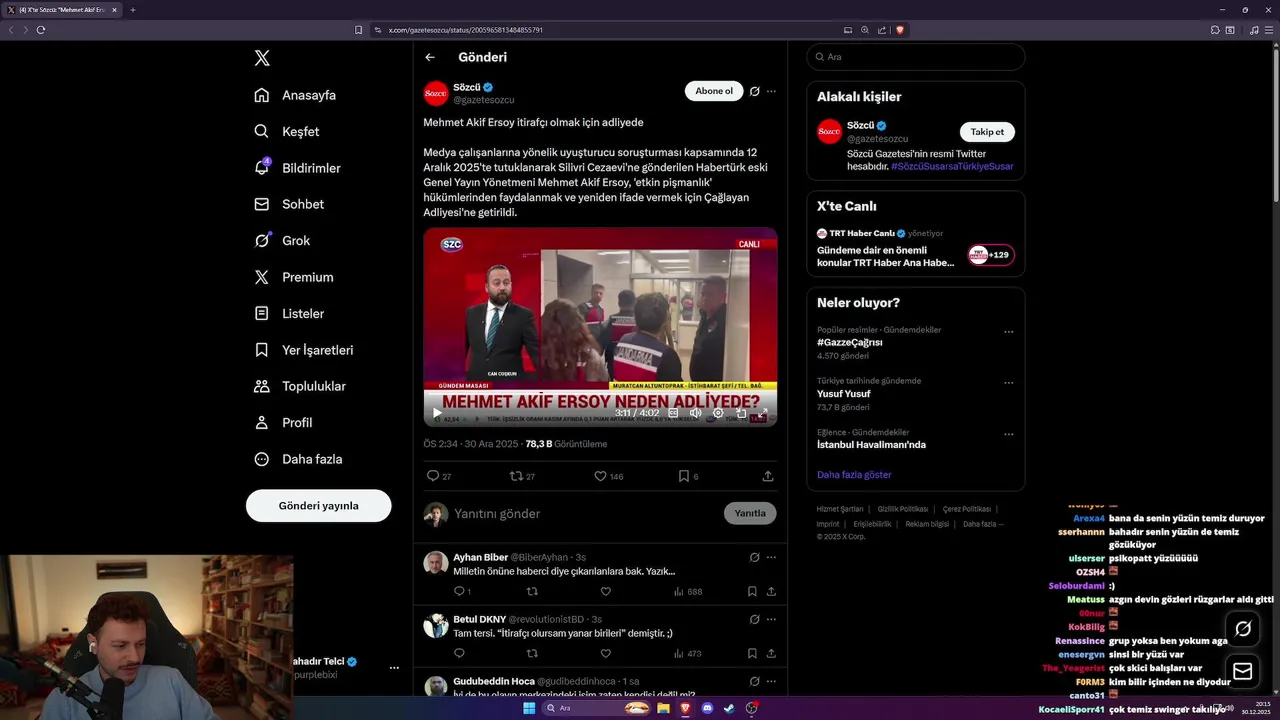Open Gizlilik Politikası footer link
Screen dimensions: 1280x720
(x=903, y=509)
